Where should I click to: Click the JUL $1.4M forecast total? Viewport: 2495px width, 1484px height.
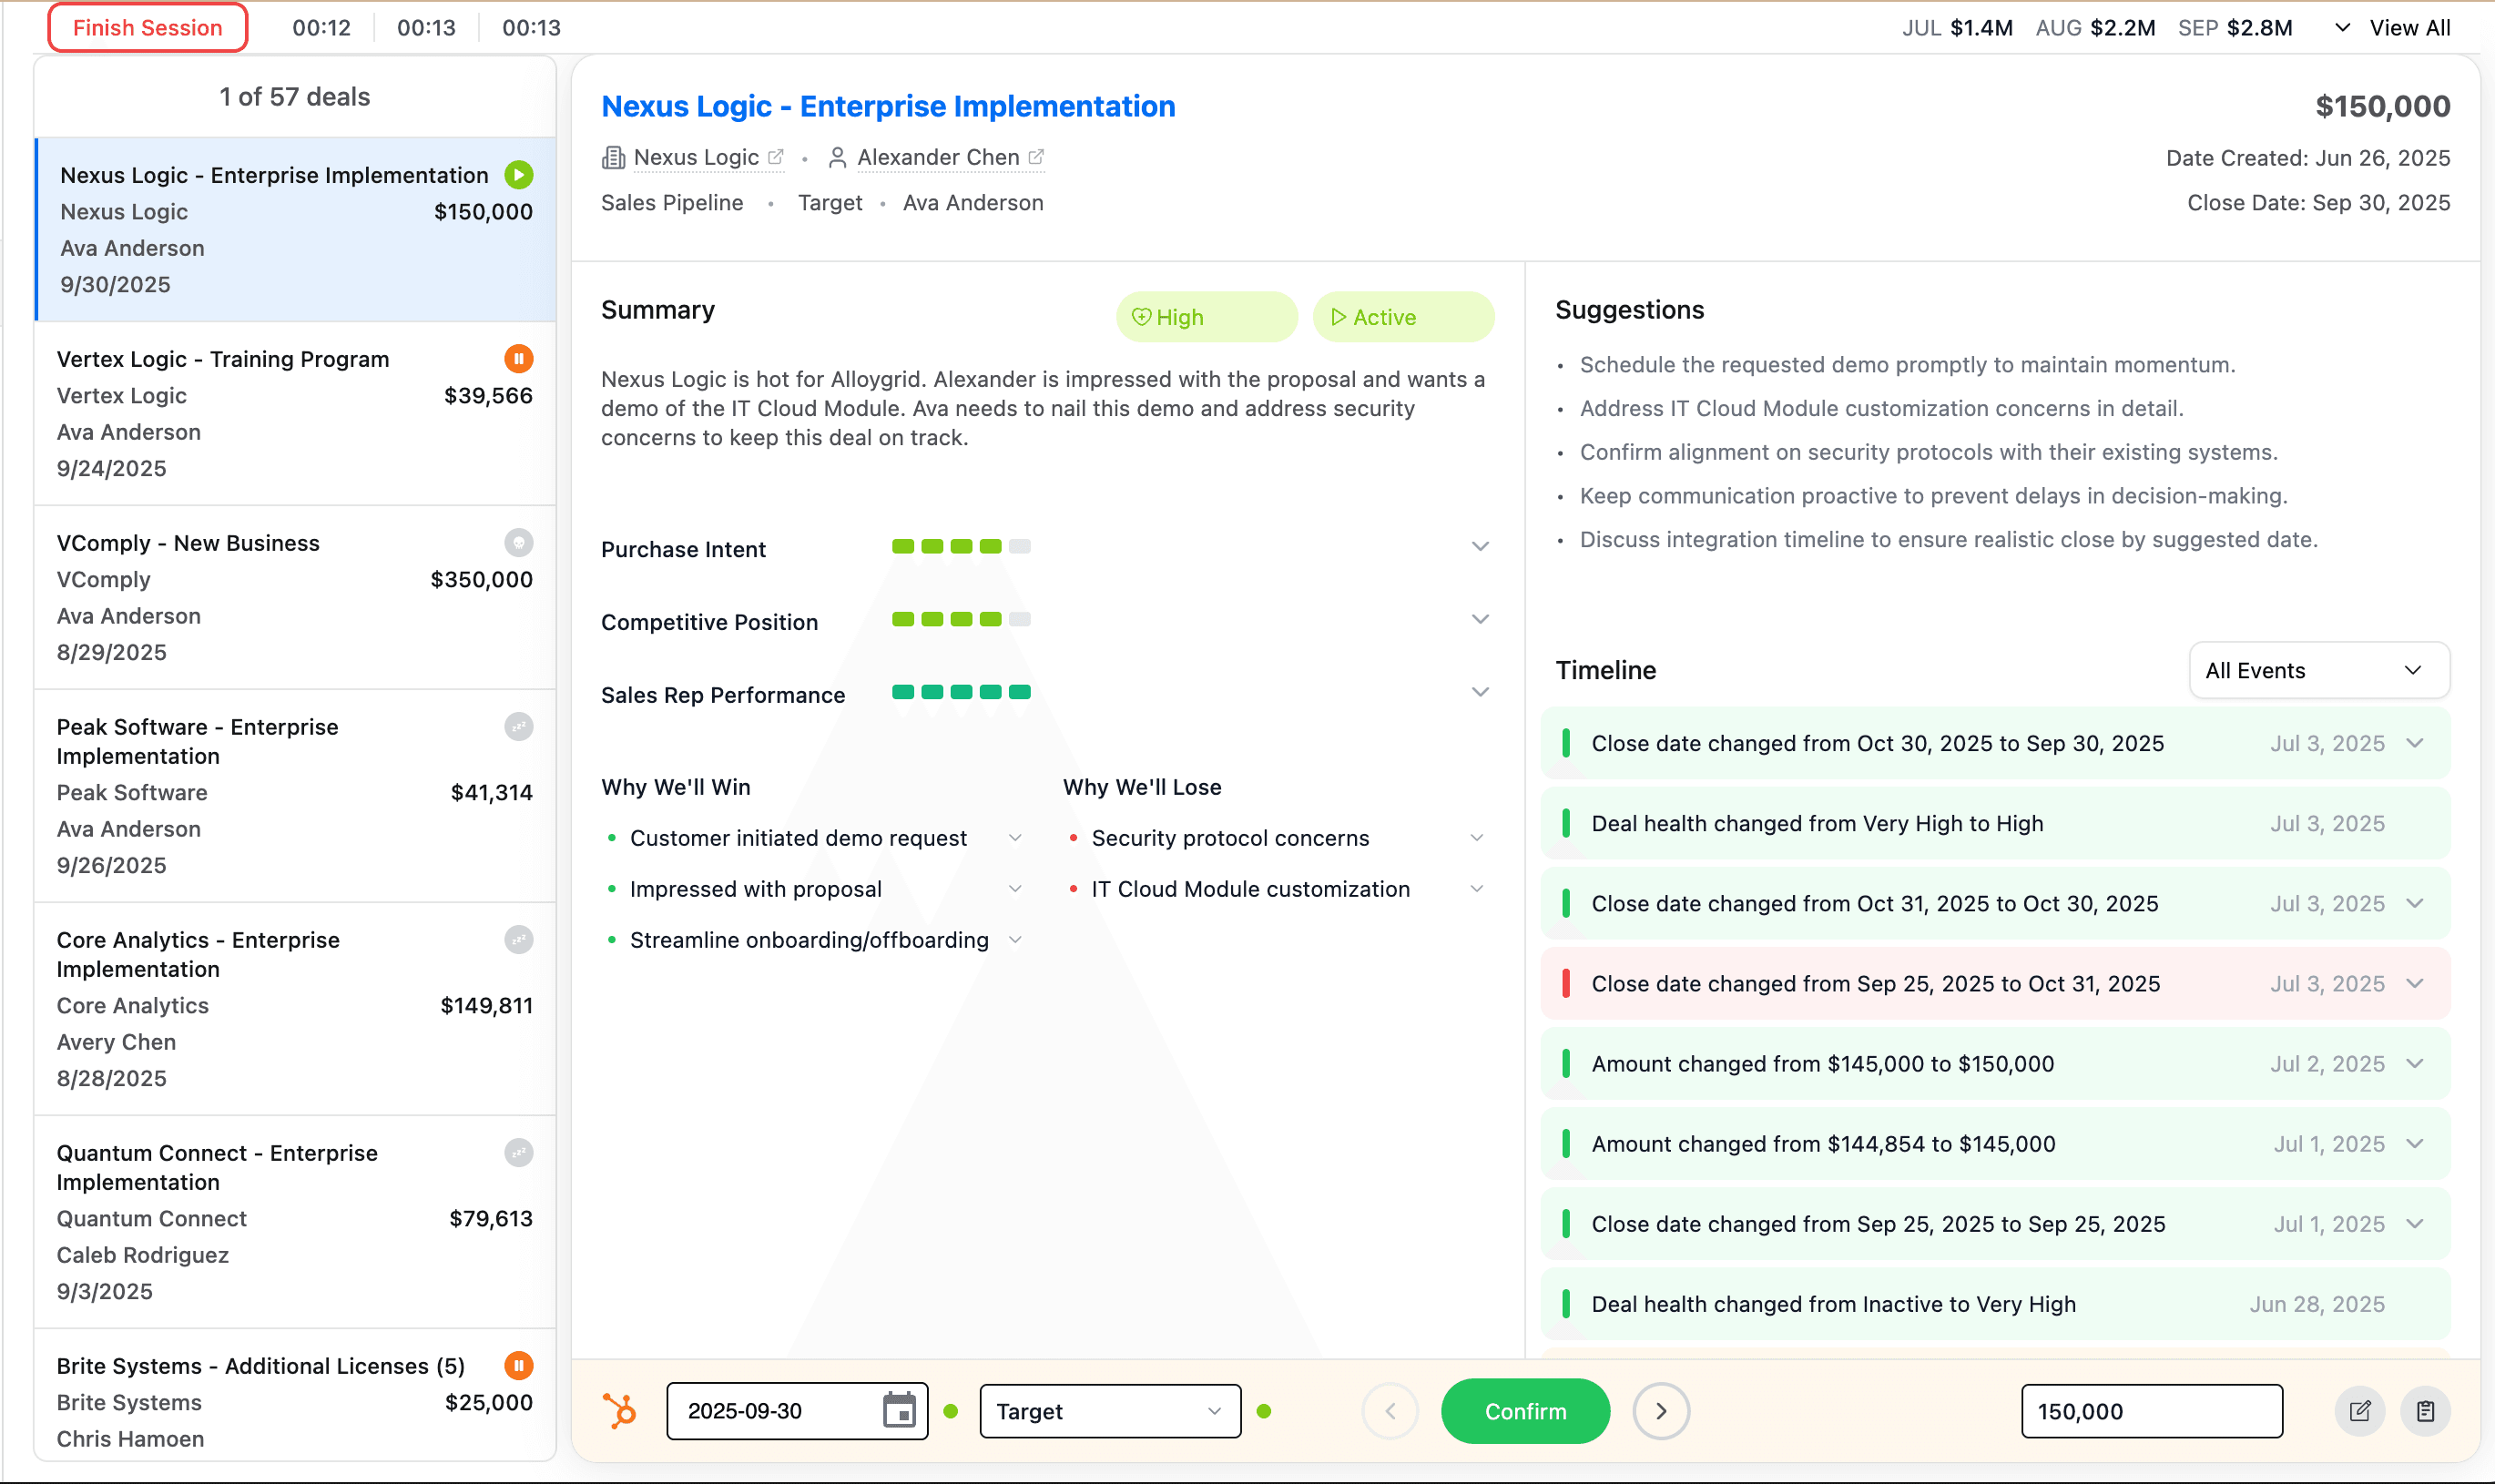(x=1957, y=28)
